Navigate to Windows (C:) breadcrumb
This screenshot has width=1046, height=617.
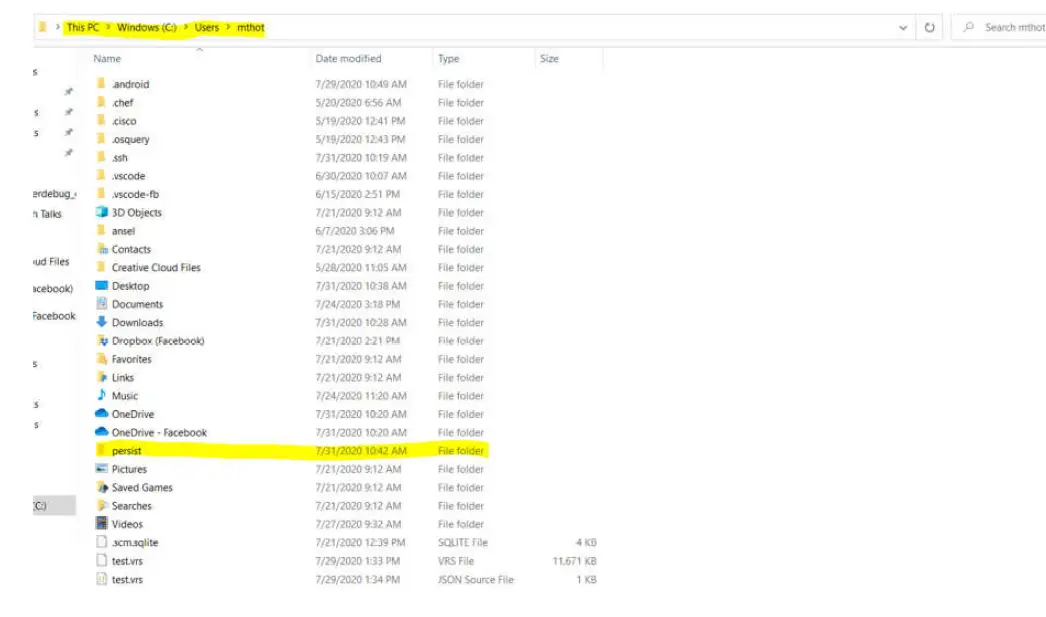[147, 27]
